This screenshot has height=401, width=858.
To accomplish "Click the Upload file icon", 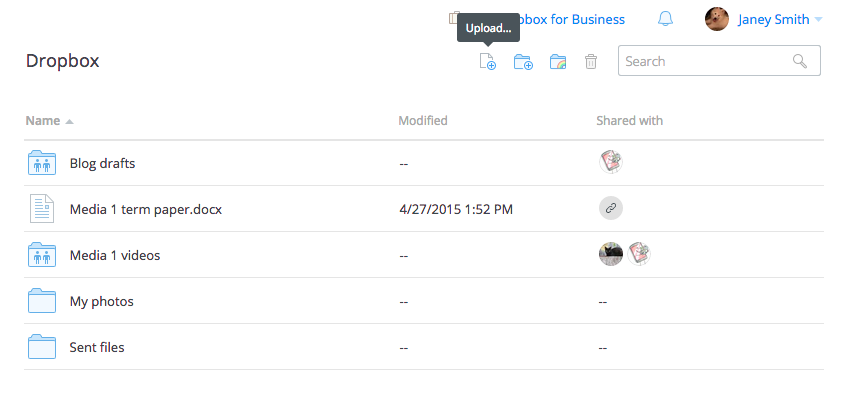I will pyautogui.click(x=488, y=62).
